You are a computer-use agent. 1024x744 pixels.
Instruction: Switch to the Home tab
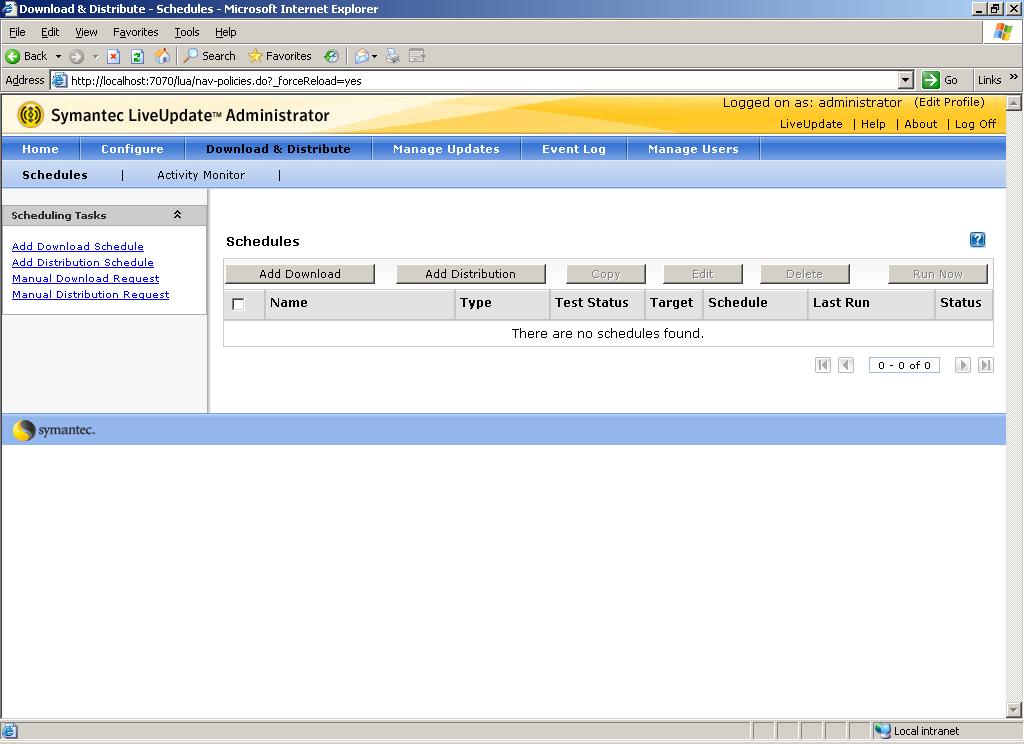[x=40, y=149]
